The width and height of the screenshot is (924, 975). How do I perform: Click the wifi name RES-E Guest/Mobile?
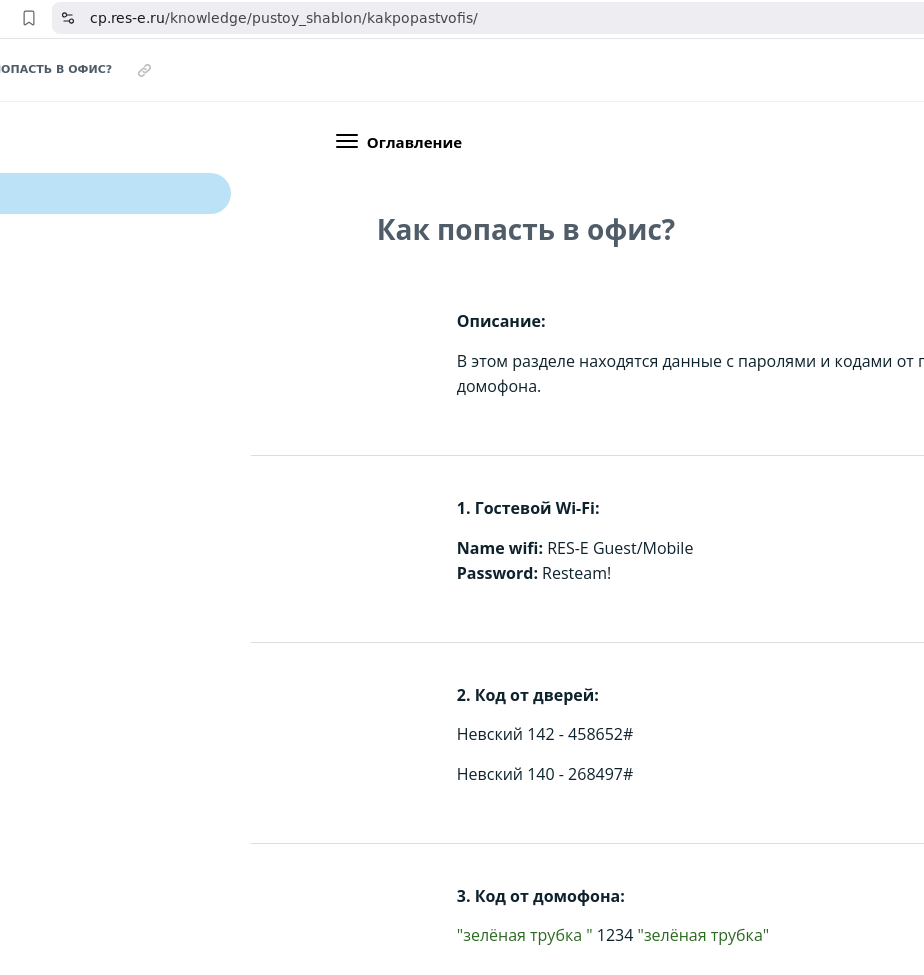[x=620, y=548]
